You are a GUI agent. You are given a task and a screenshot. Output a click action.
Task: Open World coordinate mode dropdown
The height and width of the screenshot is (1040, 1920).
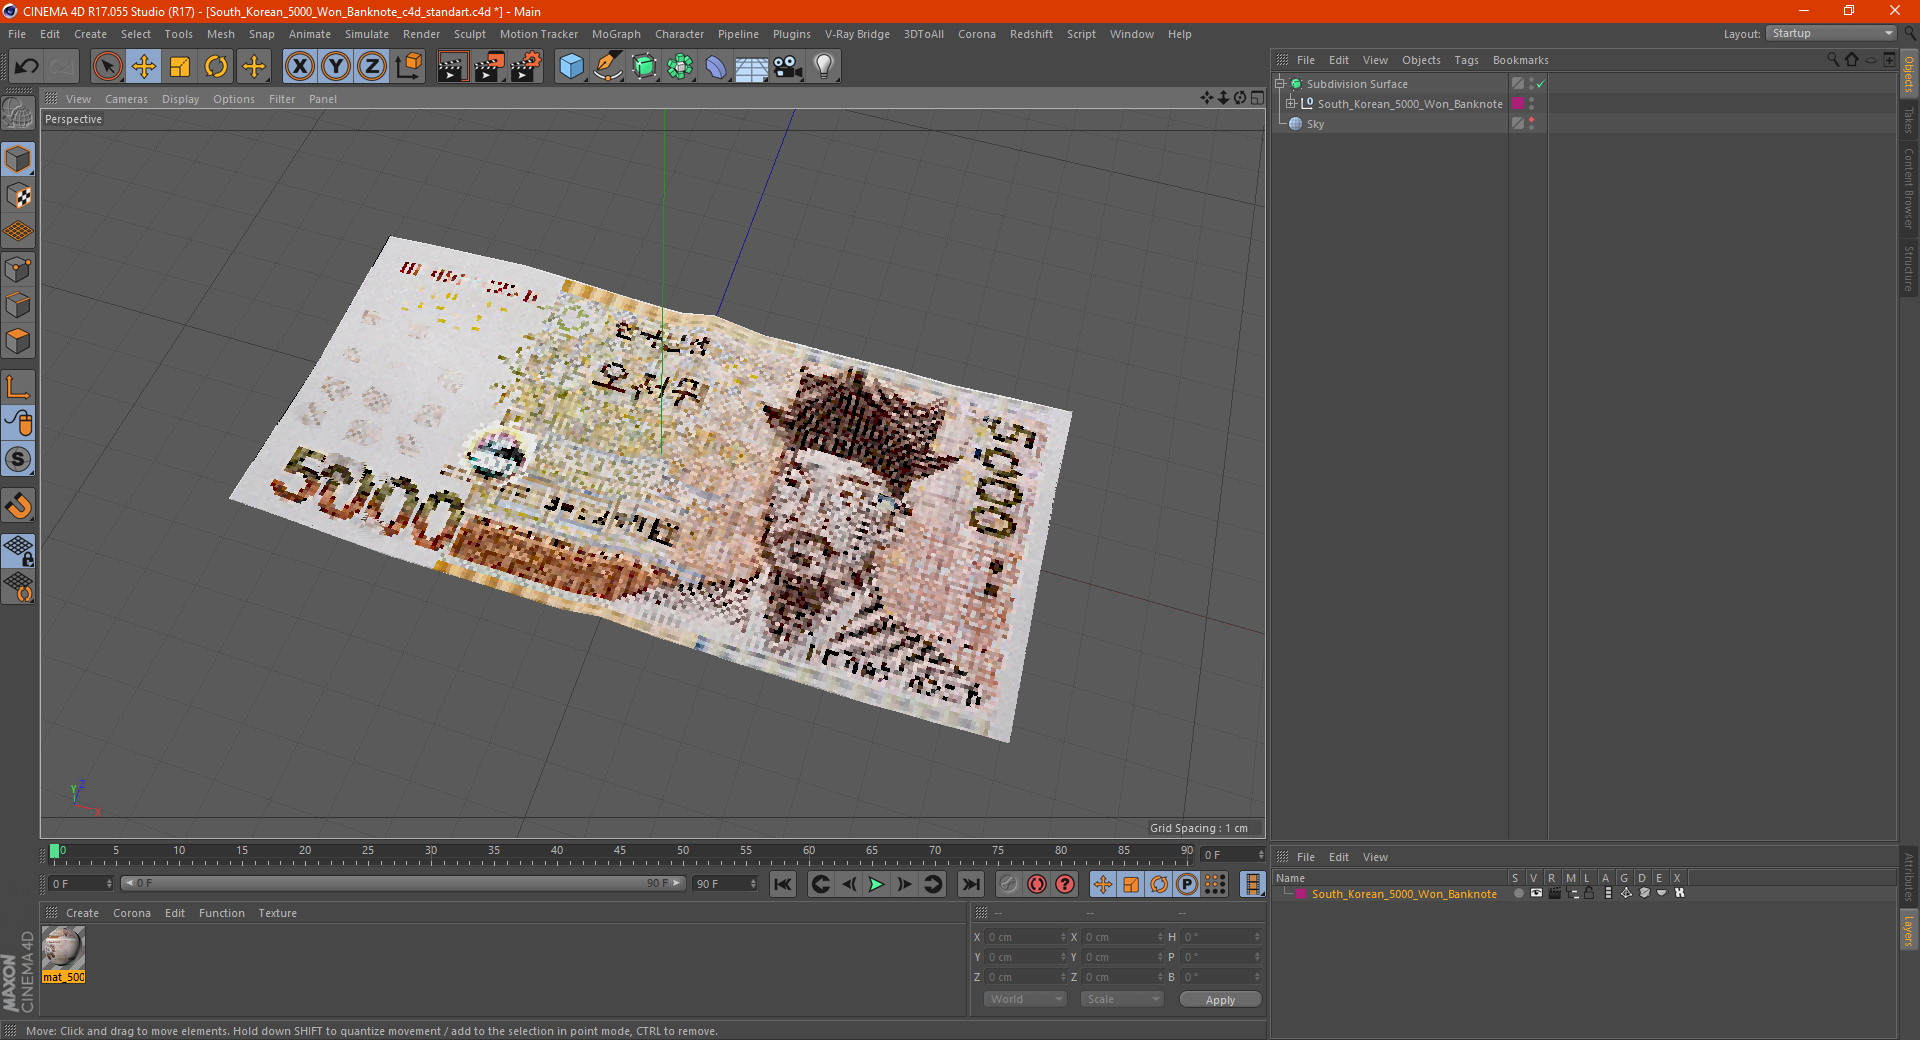(x=1025, y=999)
